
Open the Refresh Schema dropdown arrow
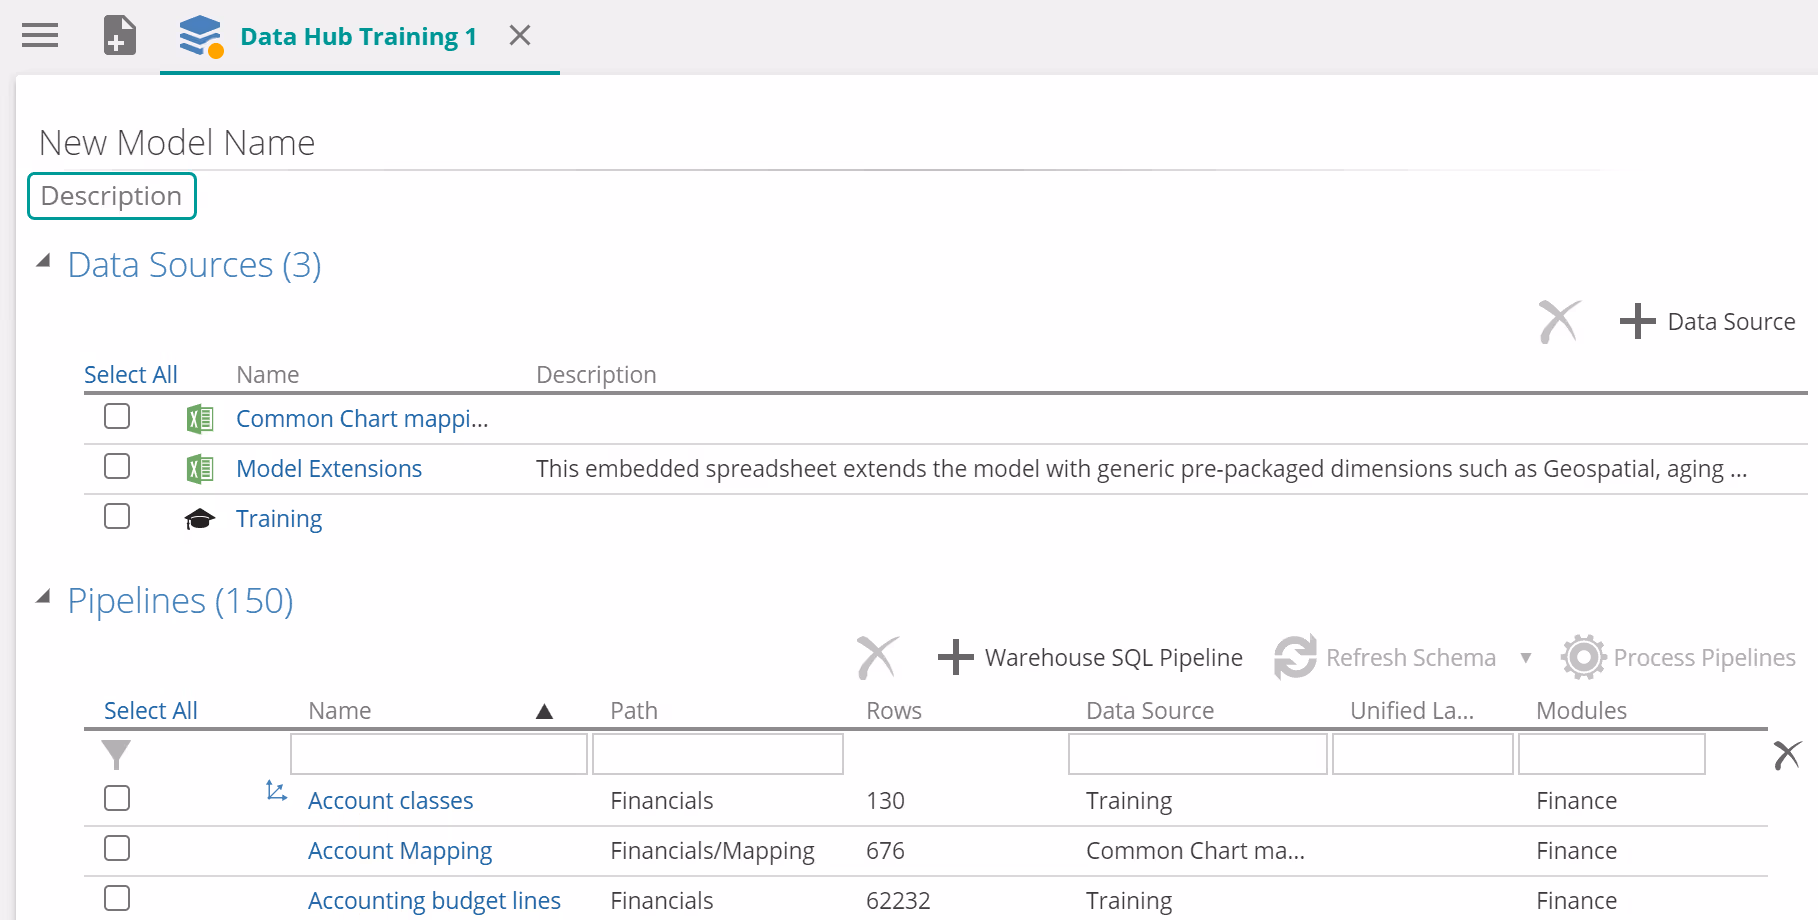click(x=1525, y=658)
